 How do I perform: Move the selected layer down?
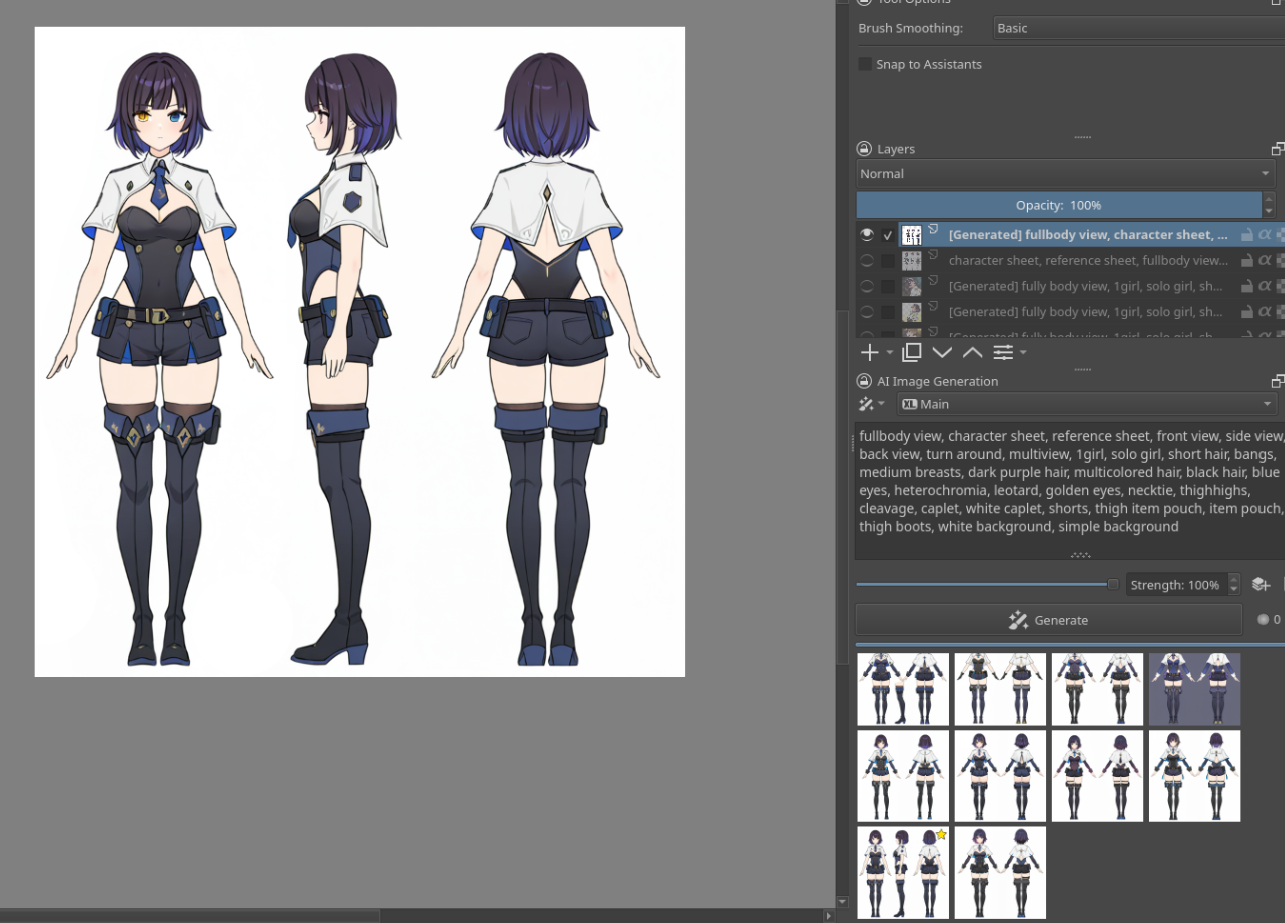pos(942,352)
